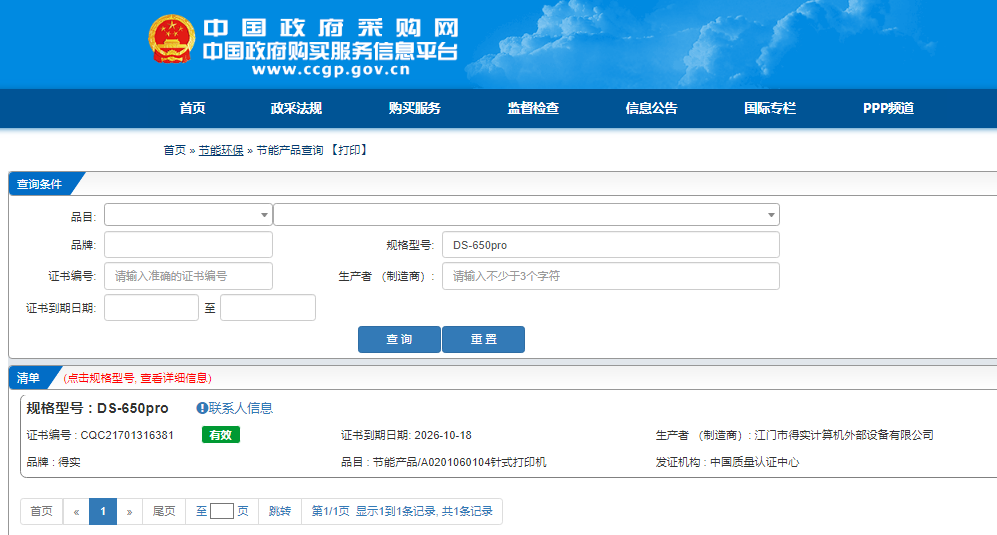Image resolution: width=997 pixels, height=535 pixels.
Task: Click the » next page button
Action: point(129,511)
